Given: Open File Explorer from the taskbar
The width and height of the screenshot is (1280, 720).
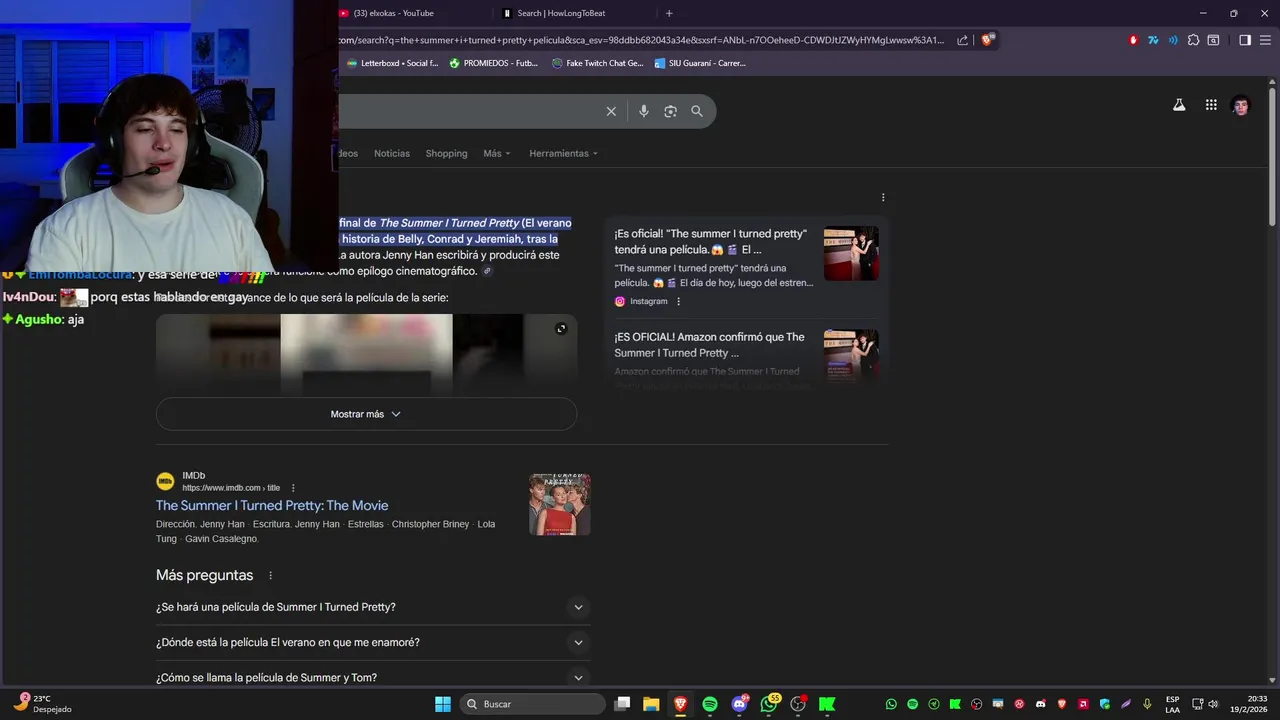Looking at the screenshot, I should pyautogui.click(x=651, y=704).
